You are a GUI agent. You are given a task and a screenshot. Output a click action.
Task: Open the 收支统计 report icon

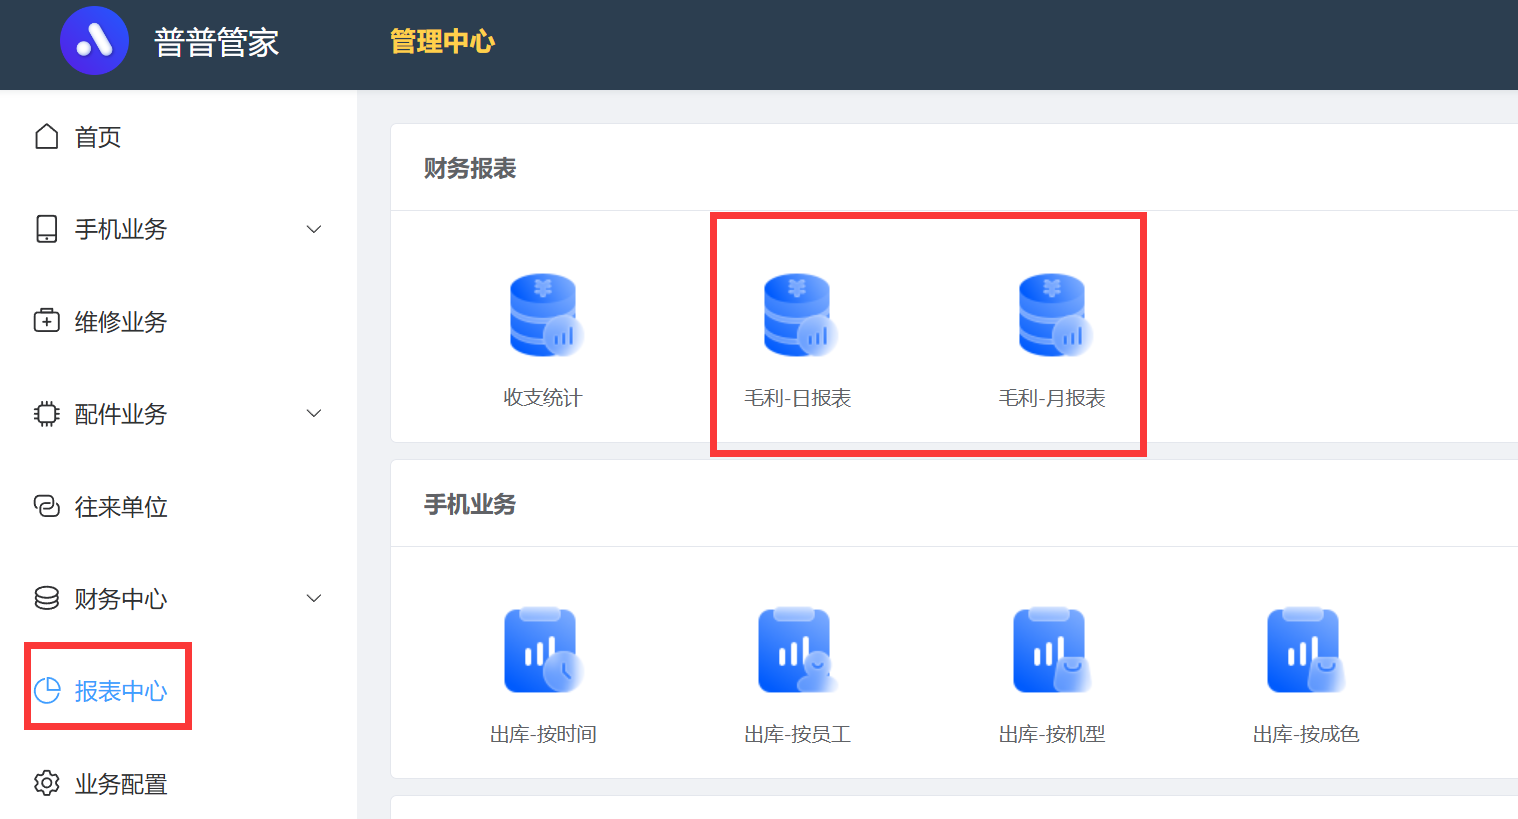pyautogui.click(x=545, y=315)
